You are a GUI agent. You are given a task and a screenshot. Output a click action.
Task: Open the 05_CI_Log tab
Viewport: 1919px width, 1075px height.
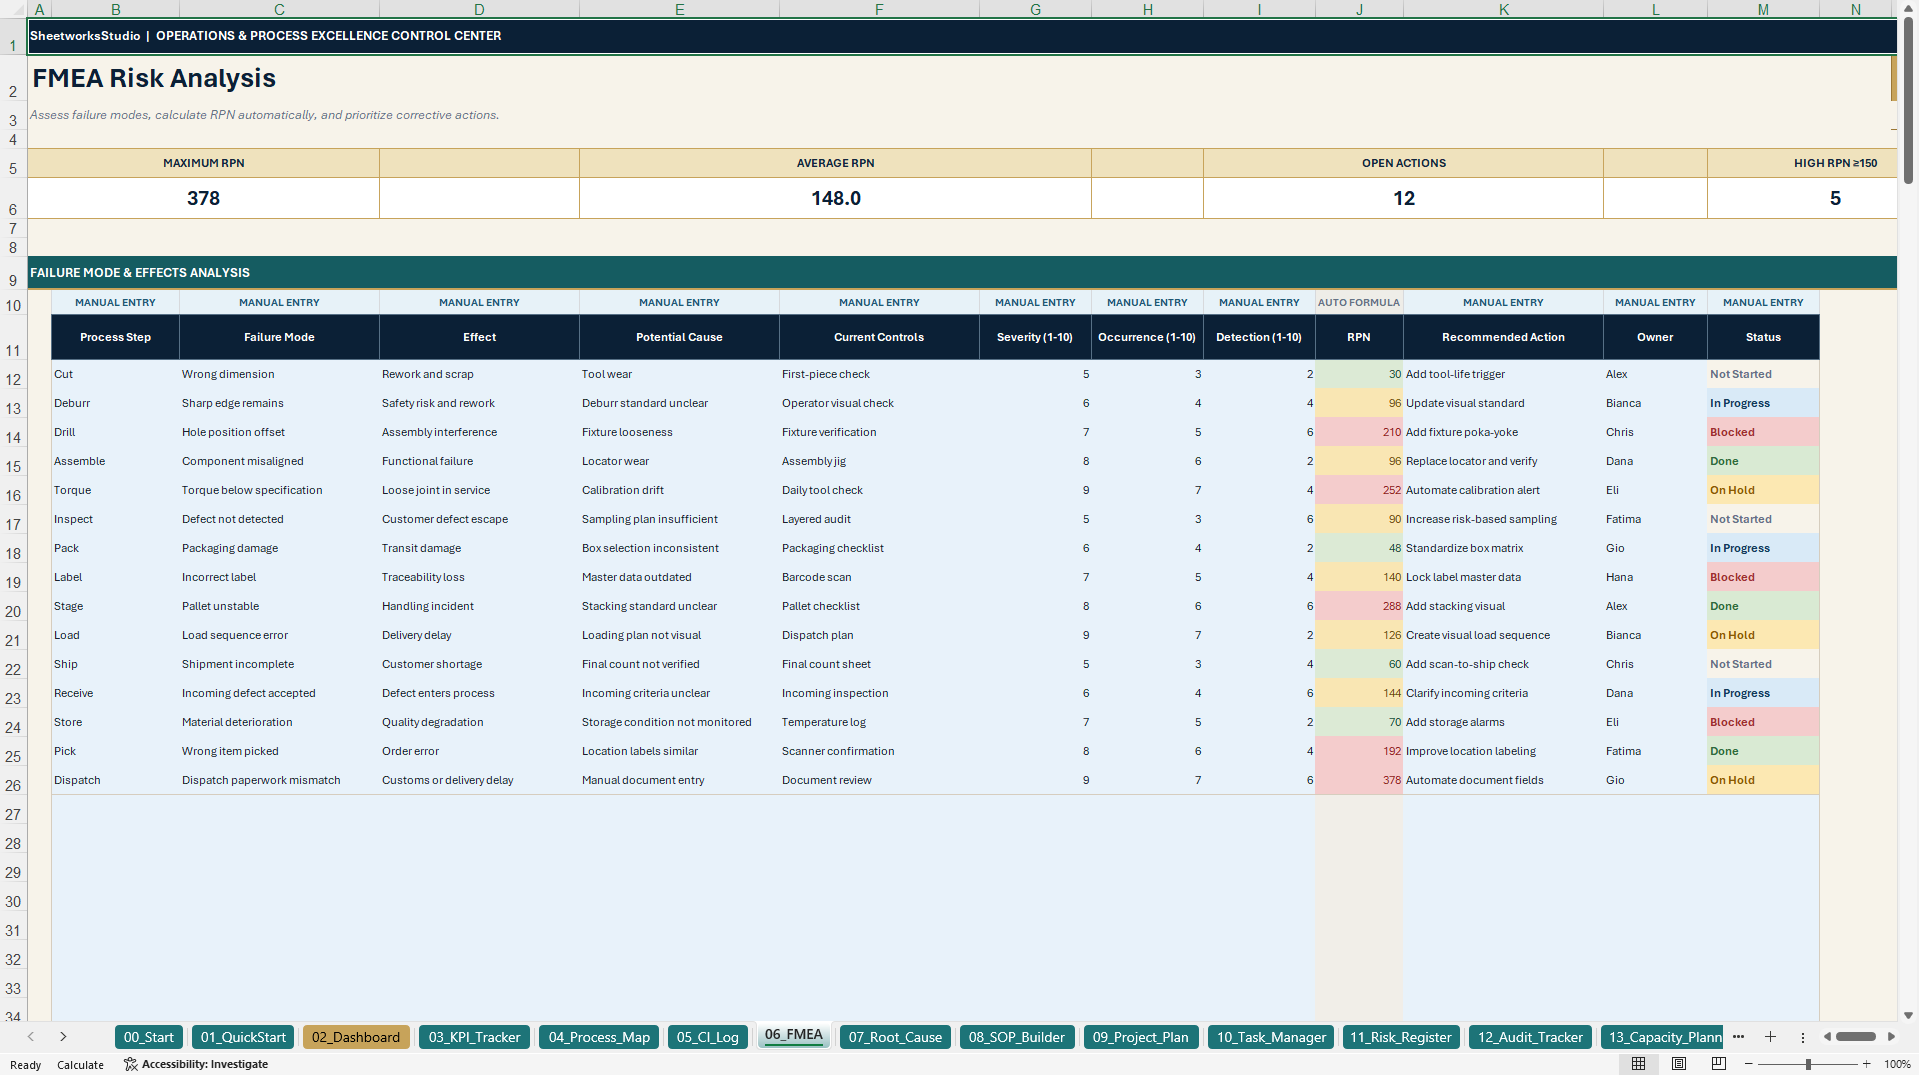708,1037
